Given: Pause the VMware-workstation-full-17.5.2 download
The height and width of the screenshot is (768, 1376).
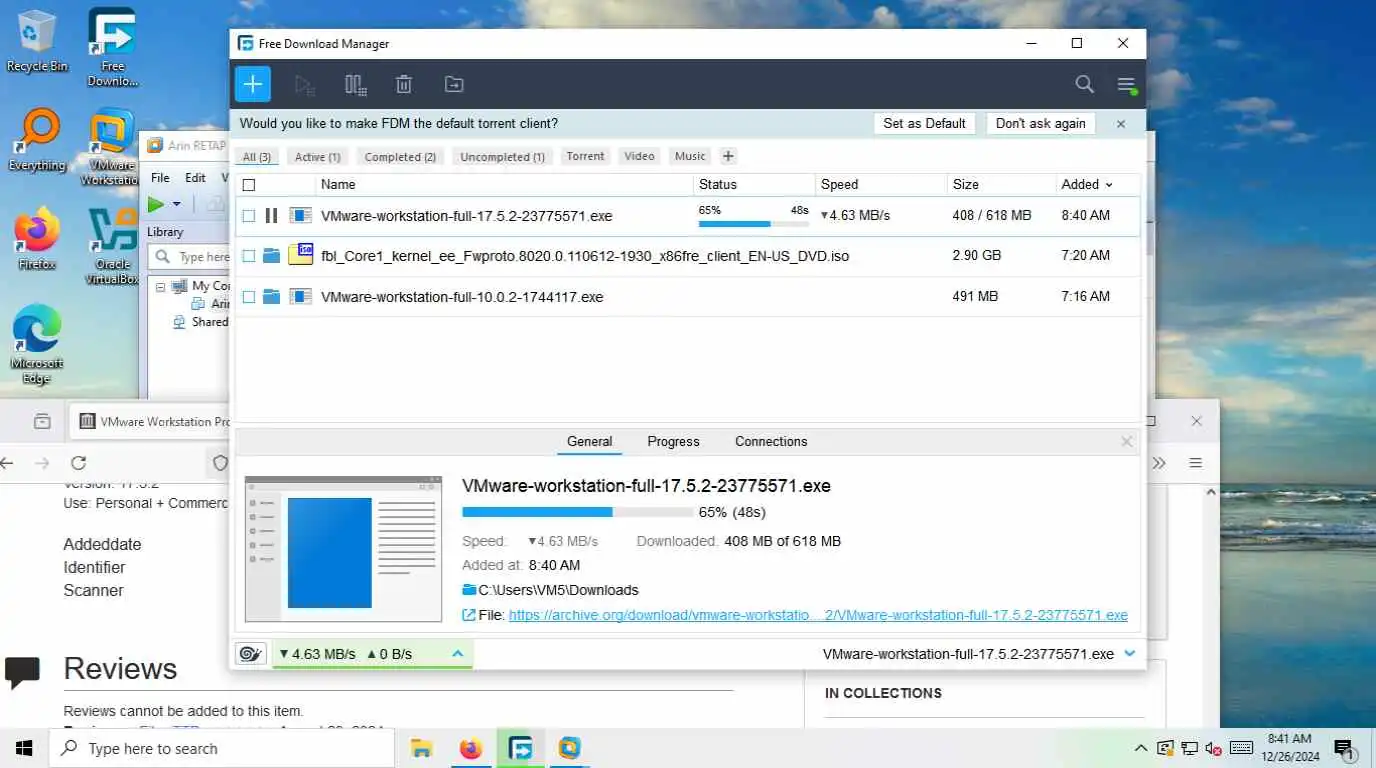Looking at the screenshot, I should click(271, 215).
